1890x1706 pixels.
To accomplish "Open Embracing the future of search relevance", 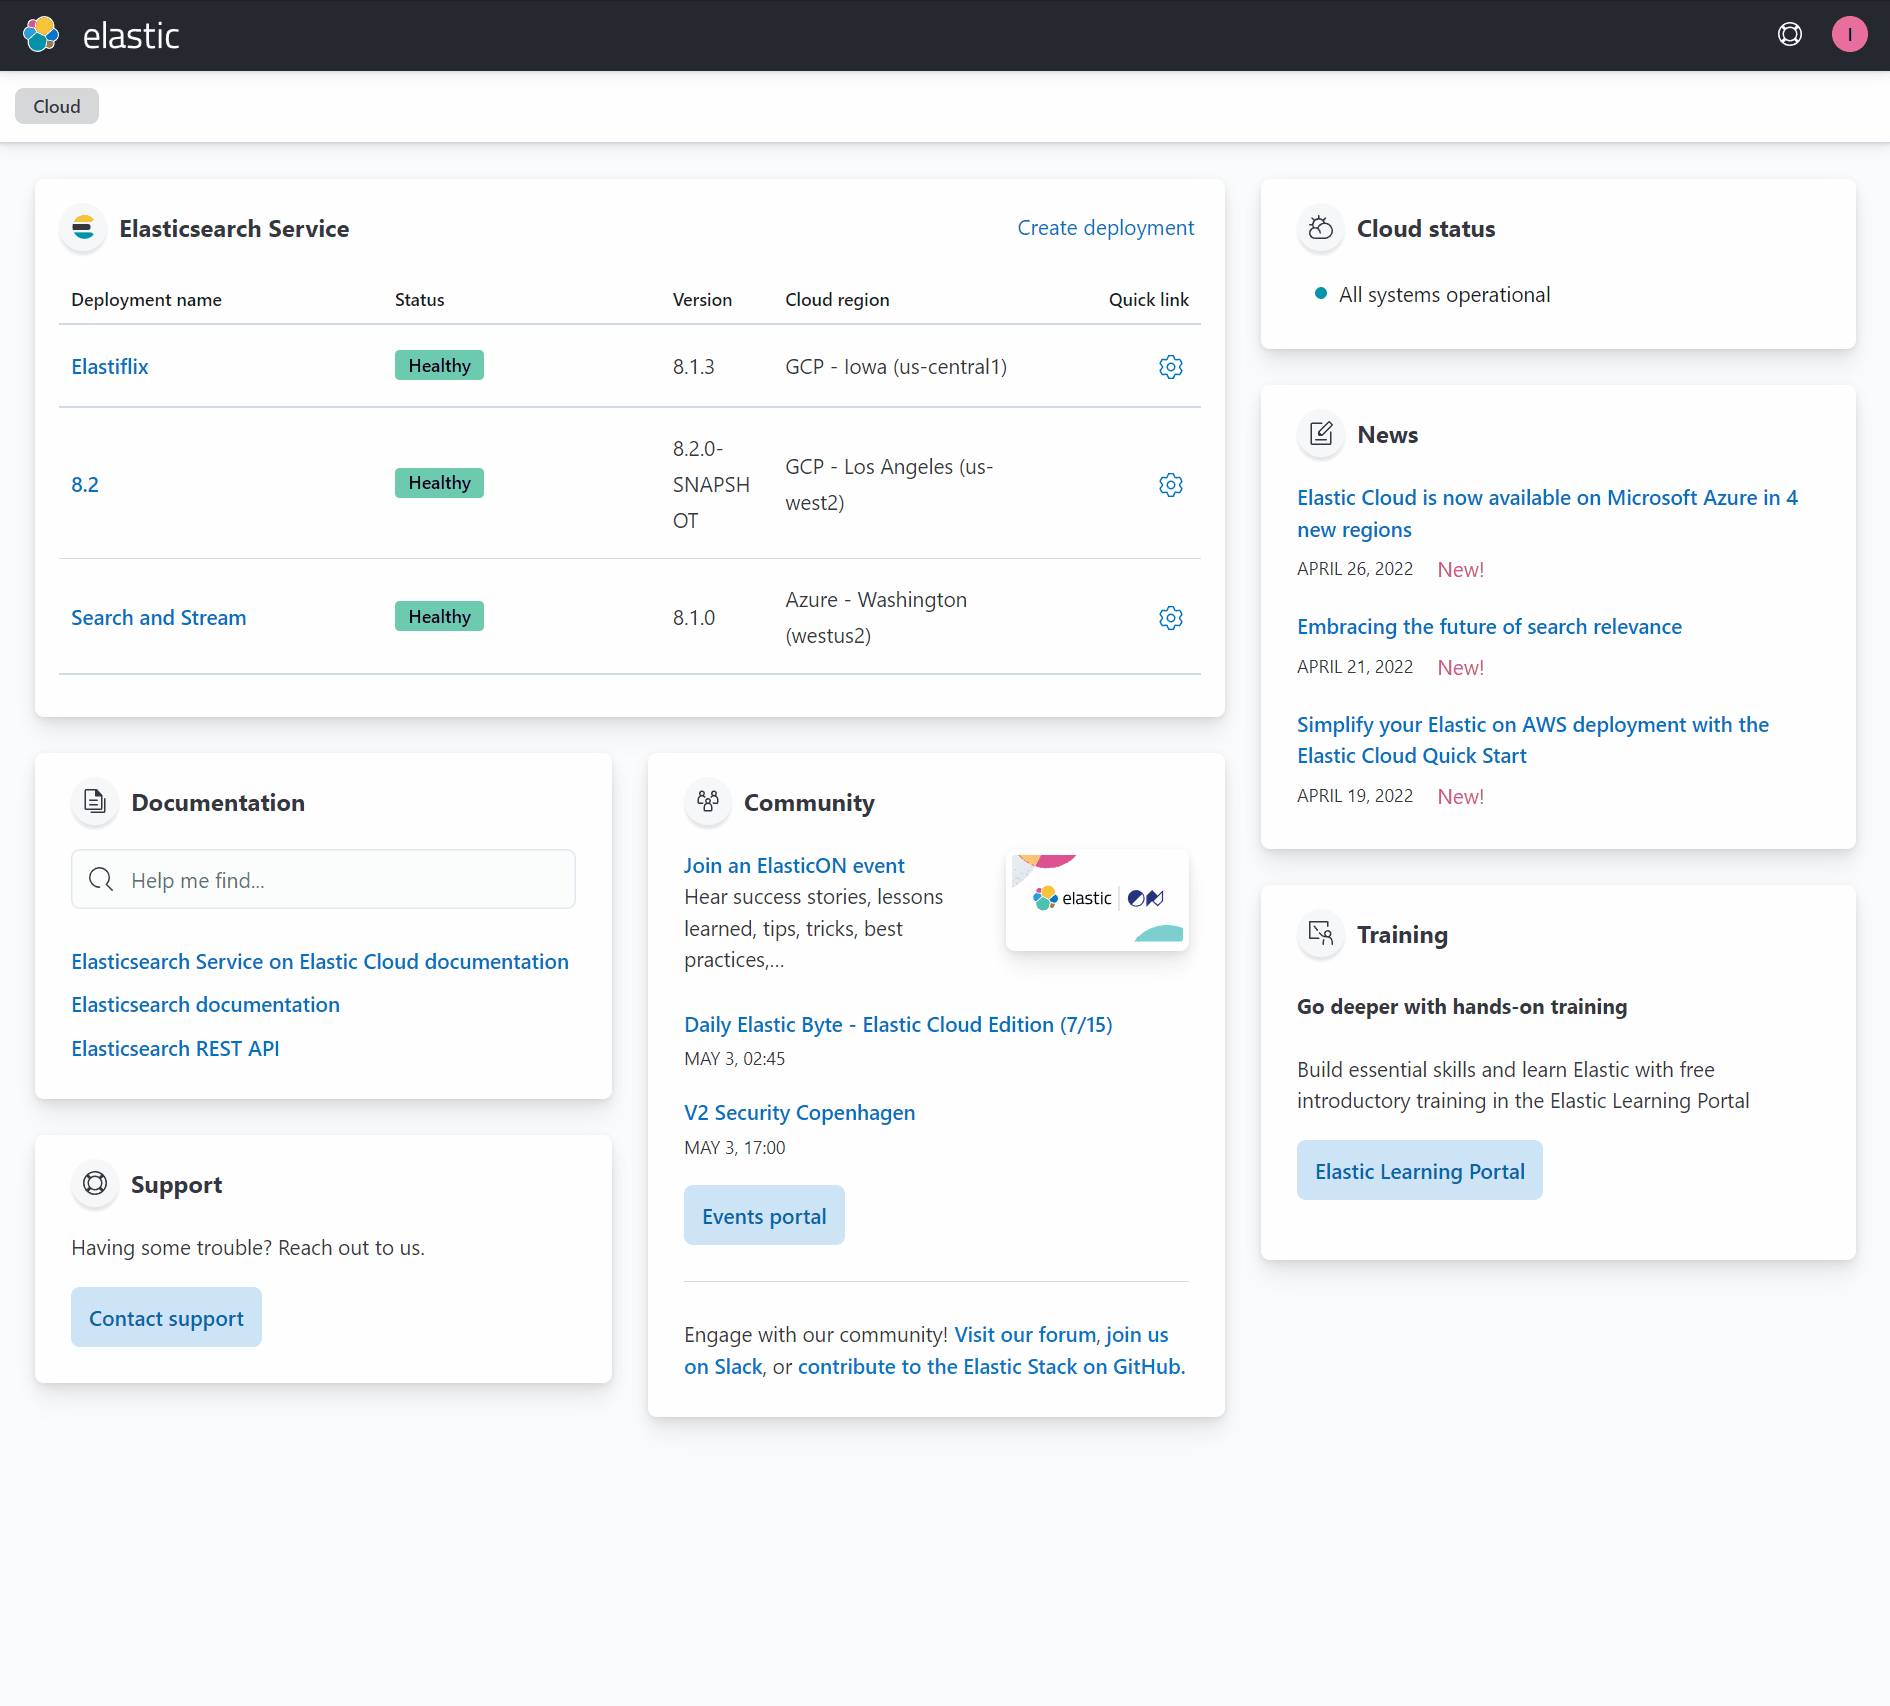I will point(1489,627).
